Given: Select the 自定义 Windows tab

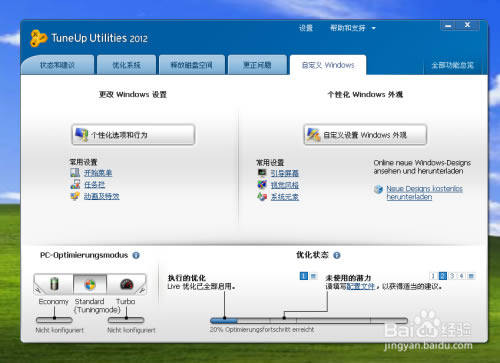Looking at the screenshot, I should click(x=328, y=65).
